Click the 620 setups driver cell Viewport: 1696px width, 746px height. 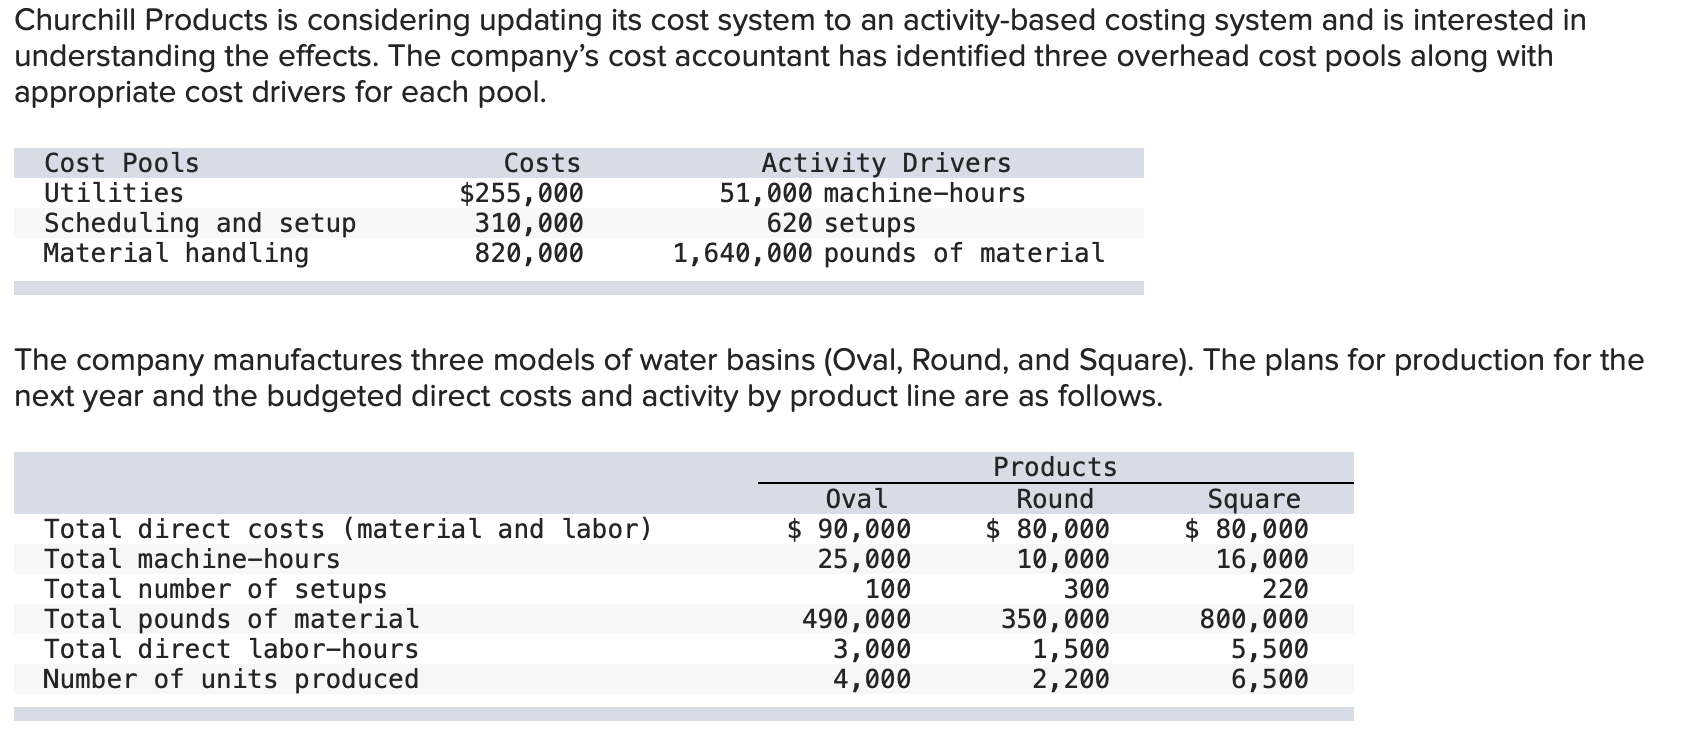(841, 223)
